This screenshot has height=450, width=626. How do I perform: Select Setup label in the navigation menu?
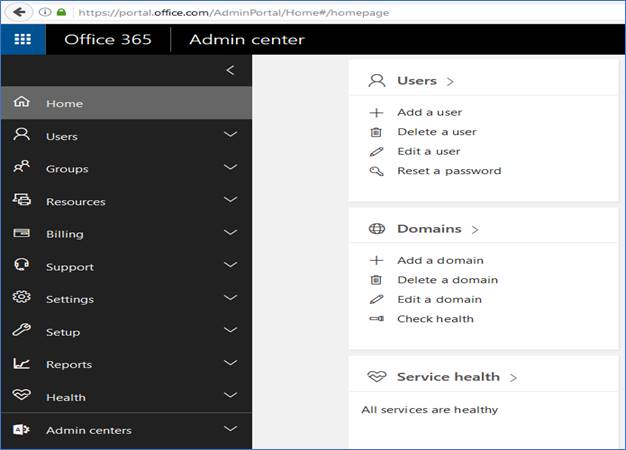(x=63, y=332)
